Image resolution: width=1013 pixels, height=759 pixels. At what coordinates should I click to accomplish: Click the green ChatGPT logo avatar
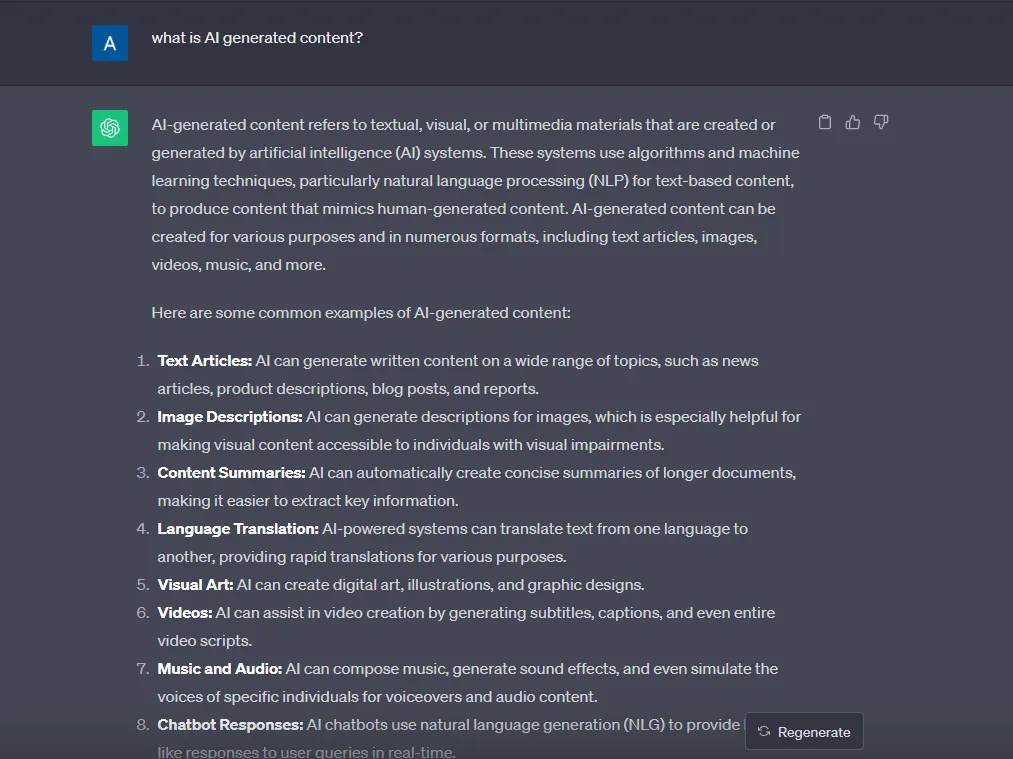click(110, 128)
